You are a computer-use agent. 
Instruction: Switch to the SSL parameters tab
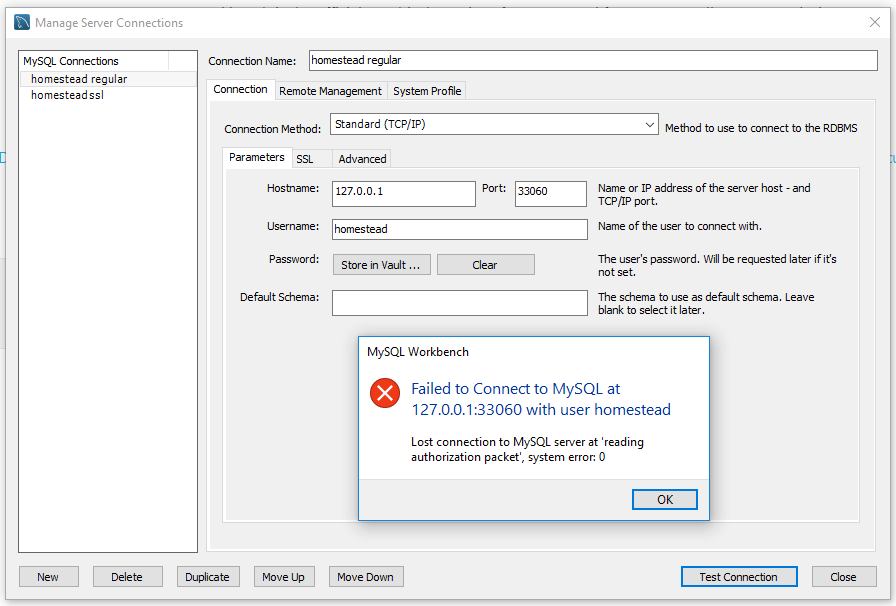coord(305,159)
